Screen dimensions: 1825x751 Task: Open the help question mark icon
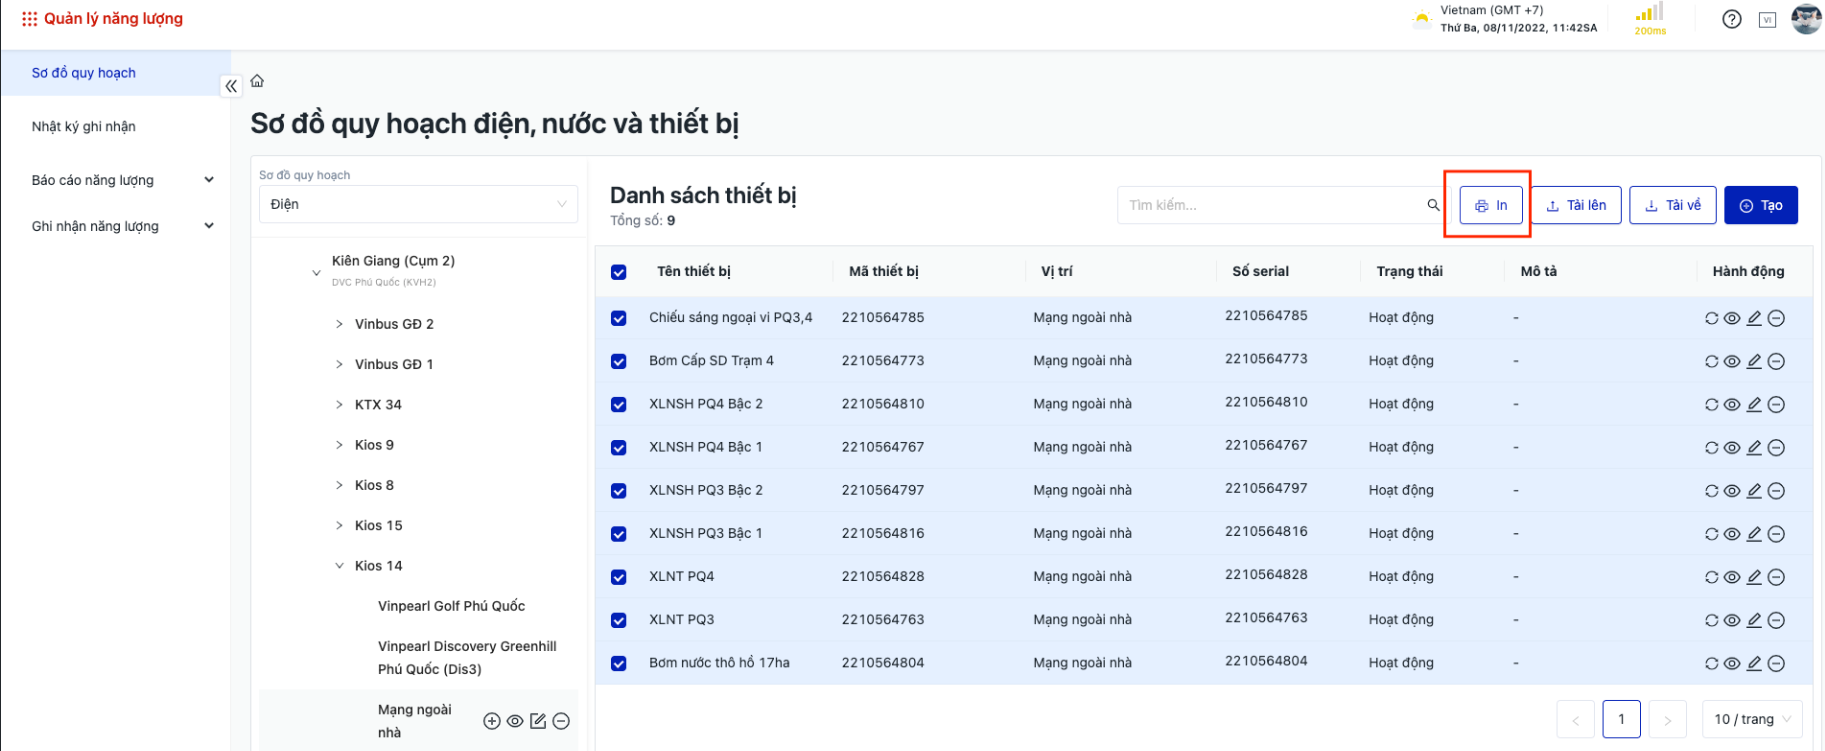[x=1732, y=19]
